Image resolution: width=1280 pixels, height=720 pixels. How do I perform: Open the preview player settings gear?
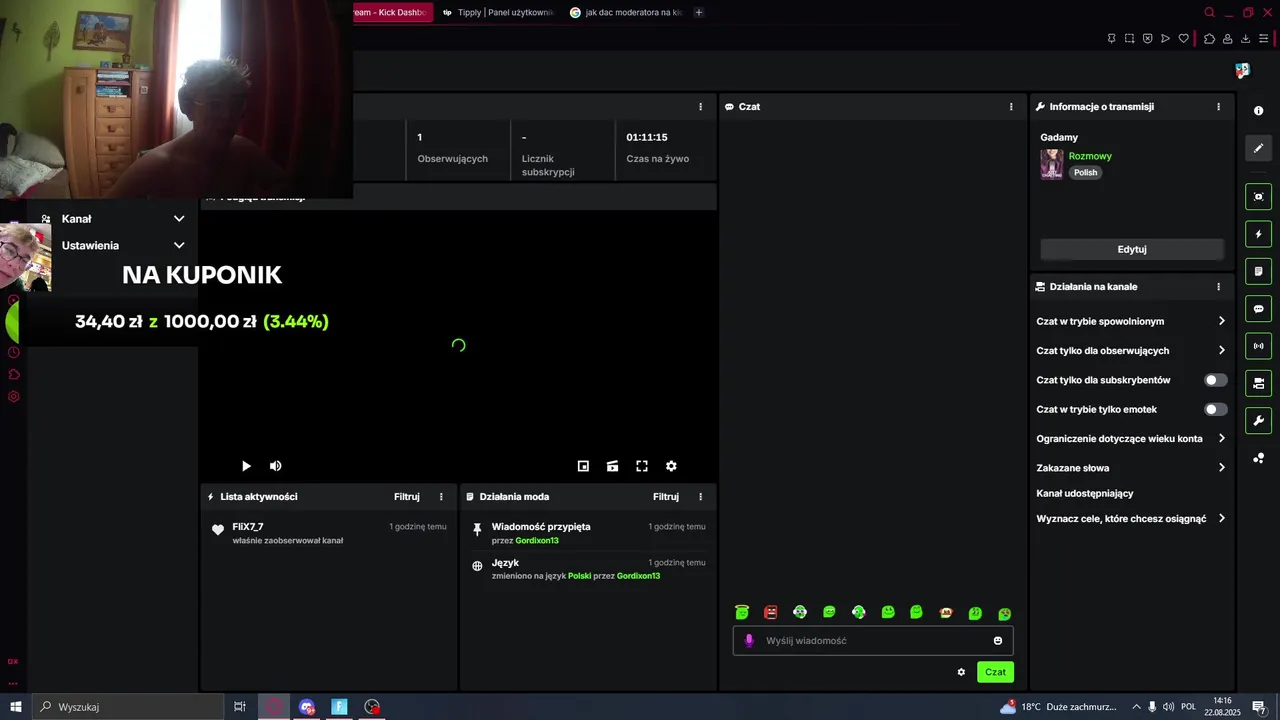(x=671, y=466)
